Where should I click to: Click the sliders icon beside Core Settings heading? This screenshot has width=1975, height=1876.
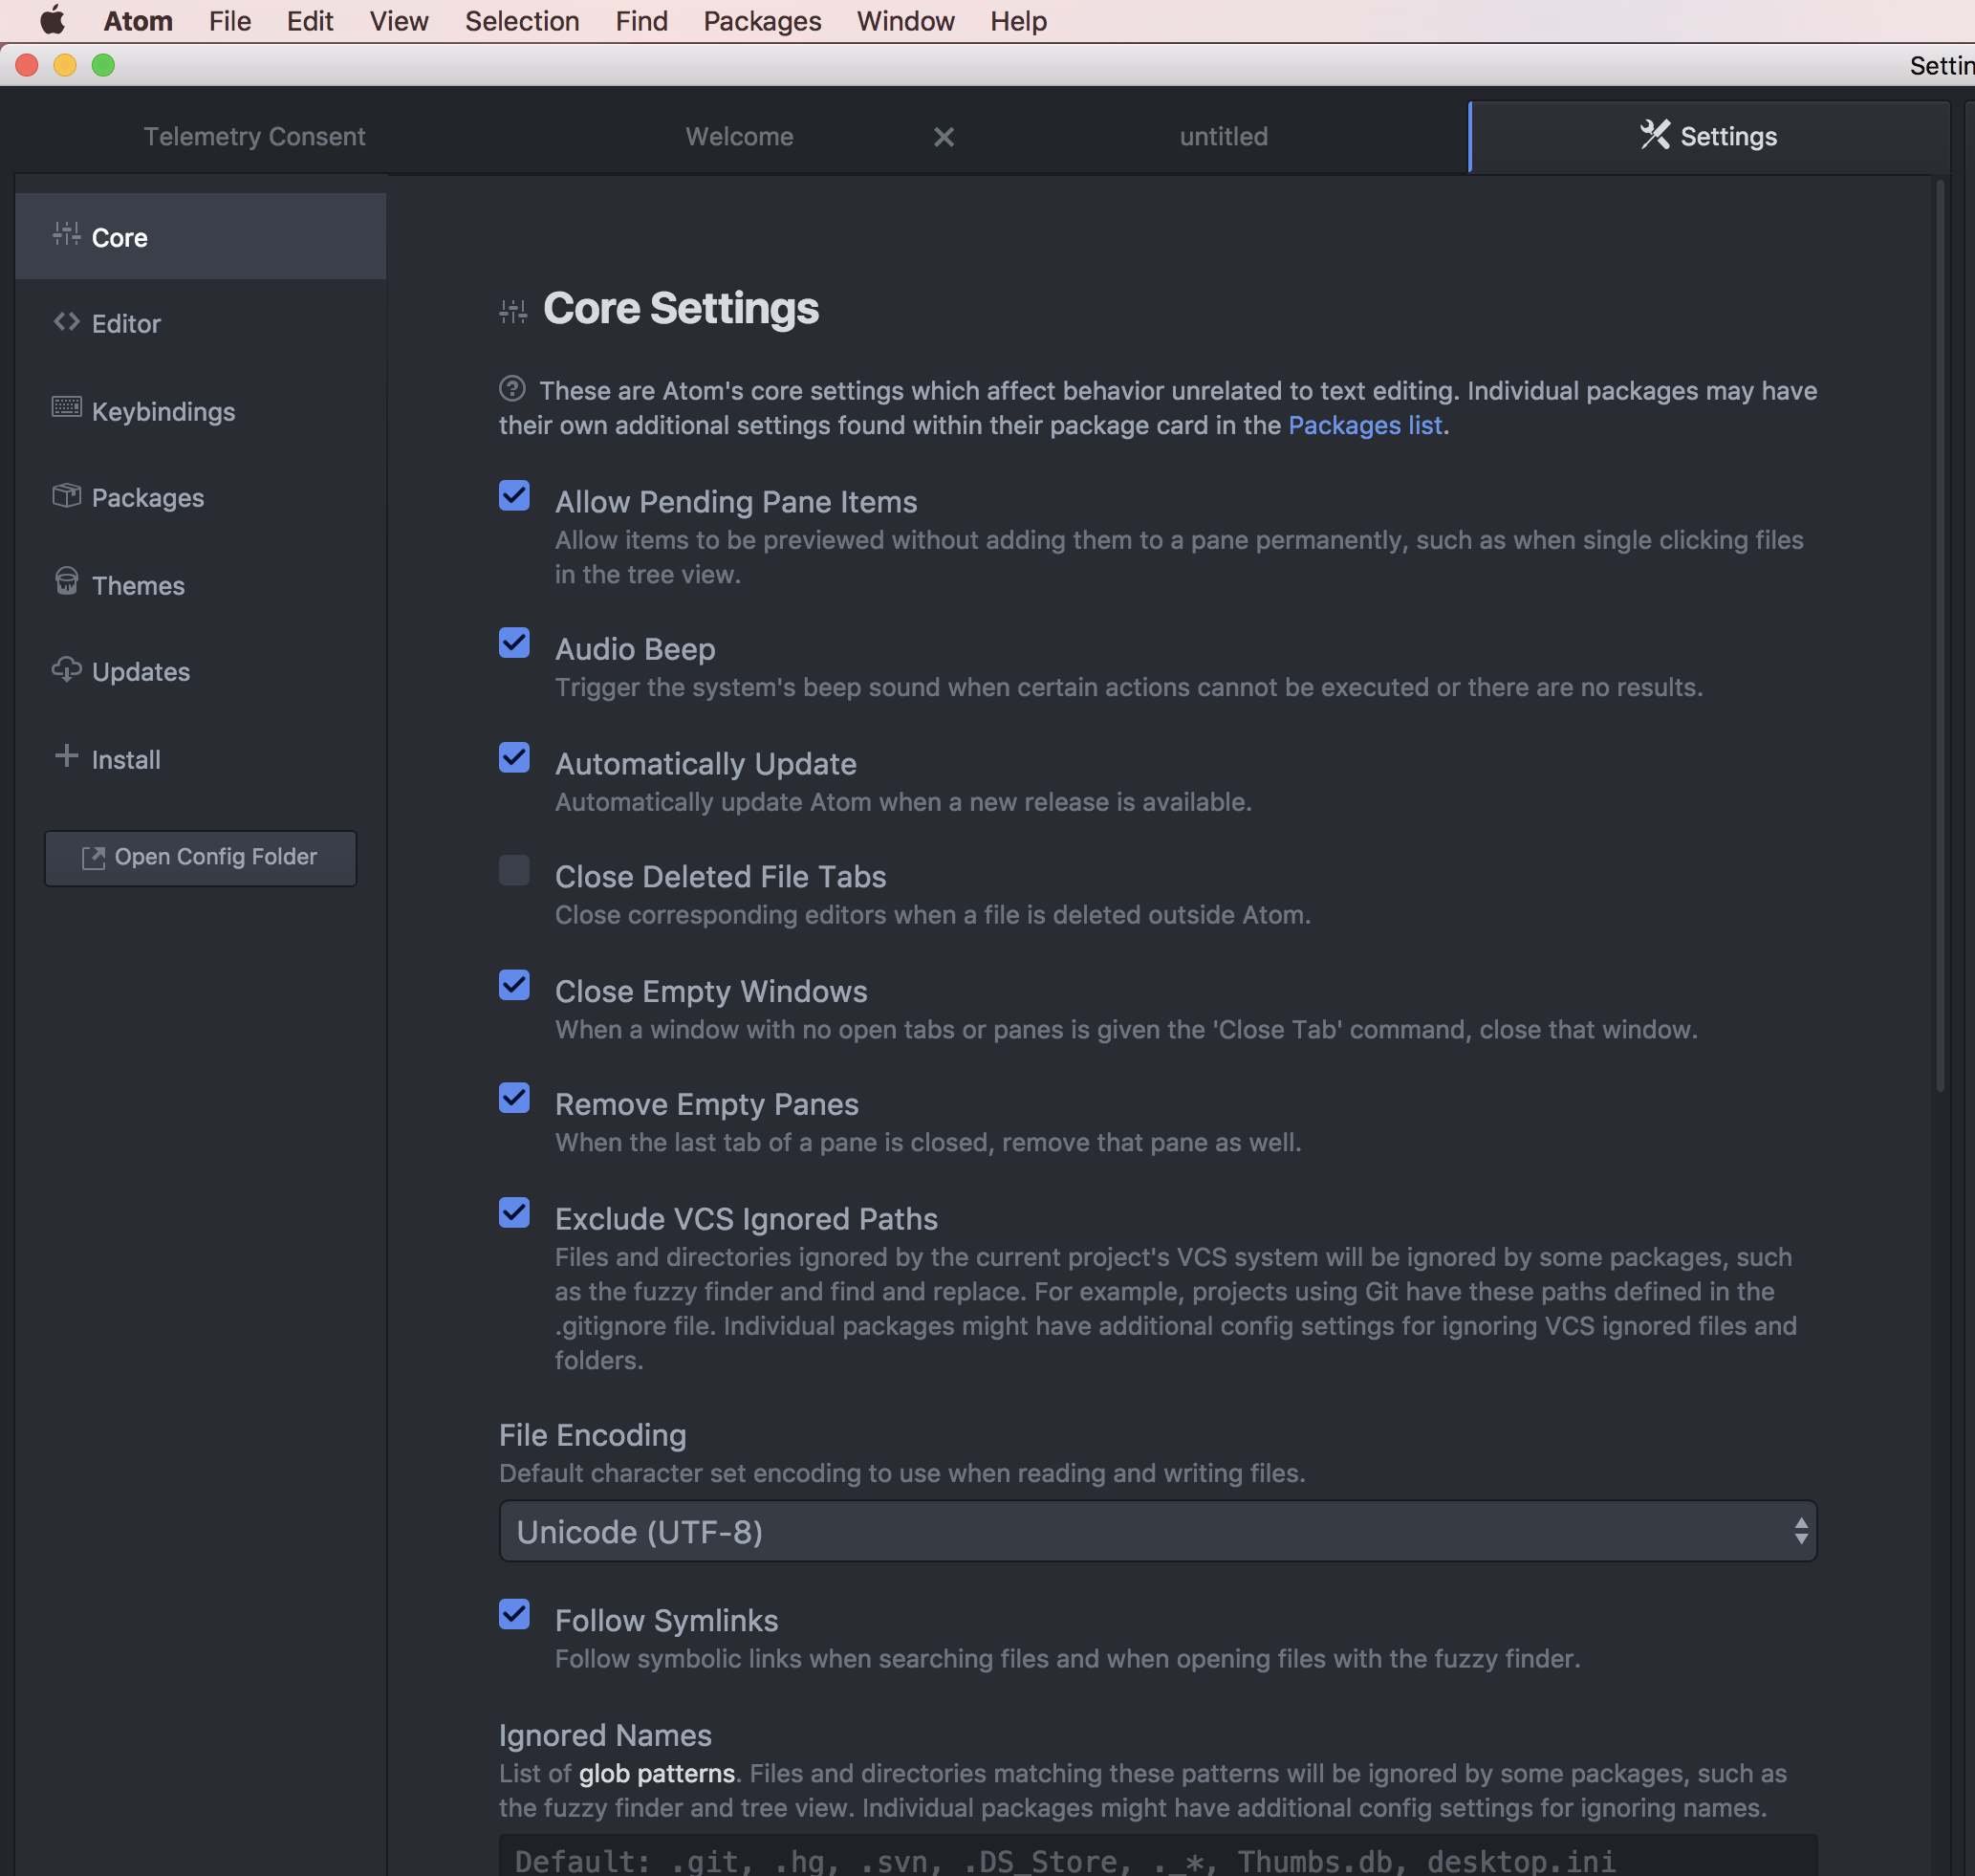513,311
